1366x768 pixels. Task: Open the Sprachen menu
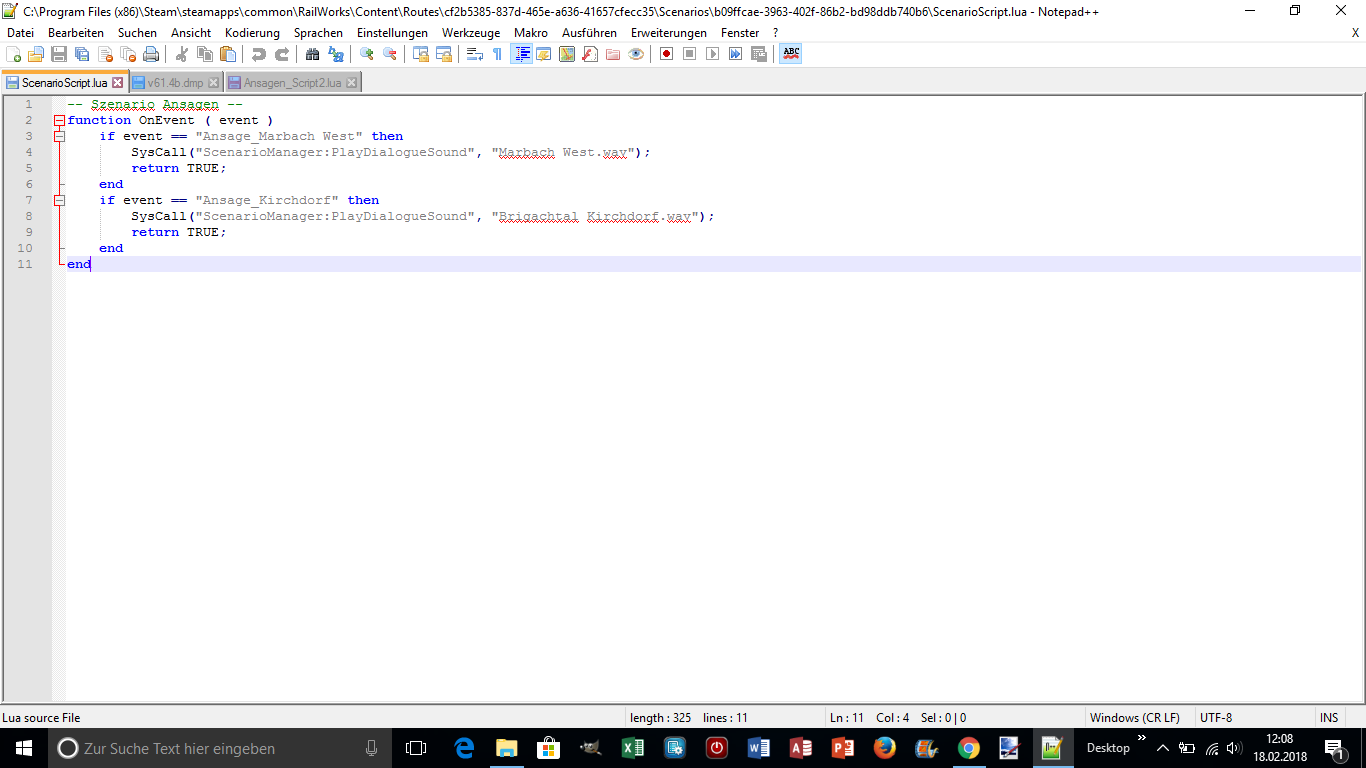point(318,33)
